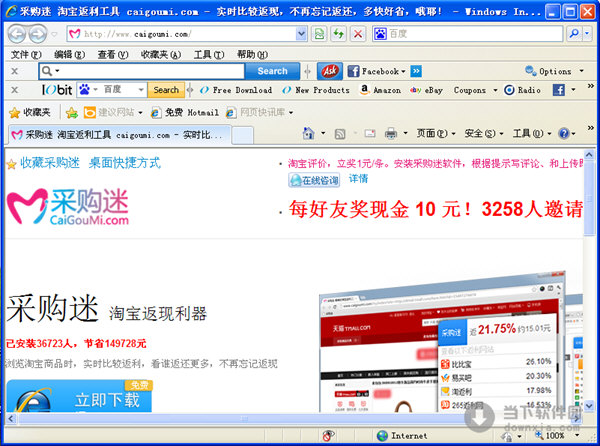Click the yellow Search button on IObit toolbar
The height and width of the screenshot is (446, 600).
pyautogui.click(x=166, y=90)
